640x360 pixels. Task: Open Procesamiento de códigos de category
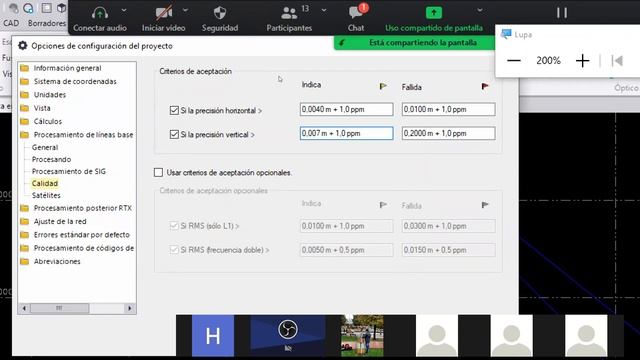click(x=84, y=248)
